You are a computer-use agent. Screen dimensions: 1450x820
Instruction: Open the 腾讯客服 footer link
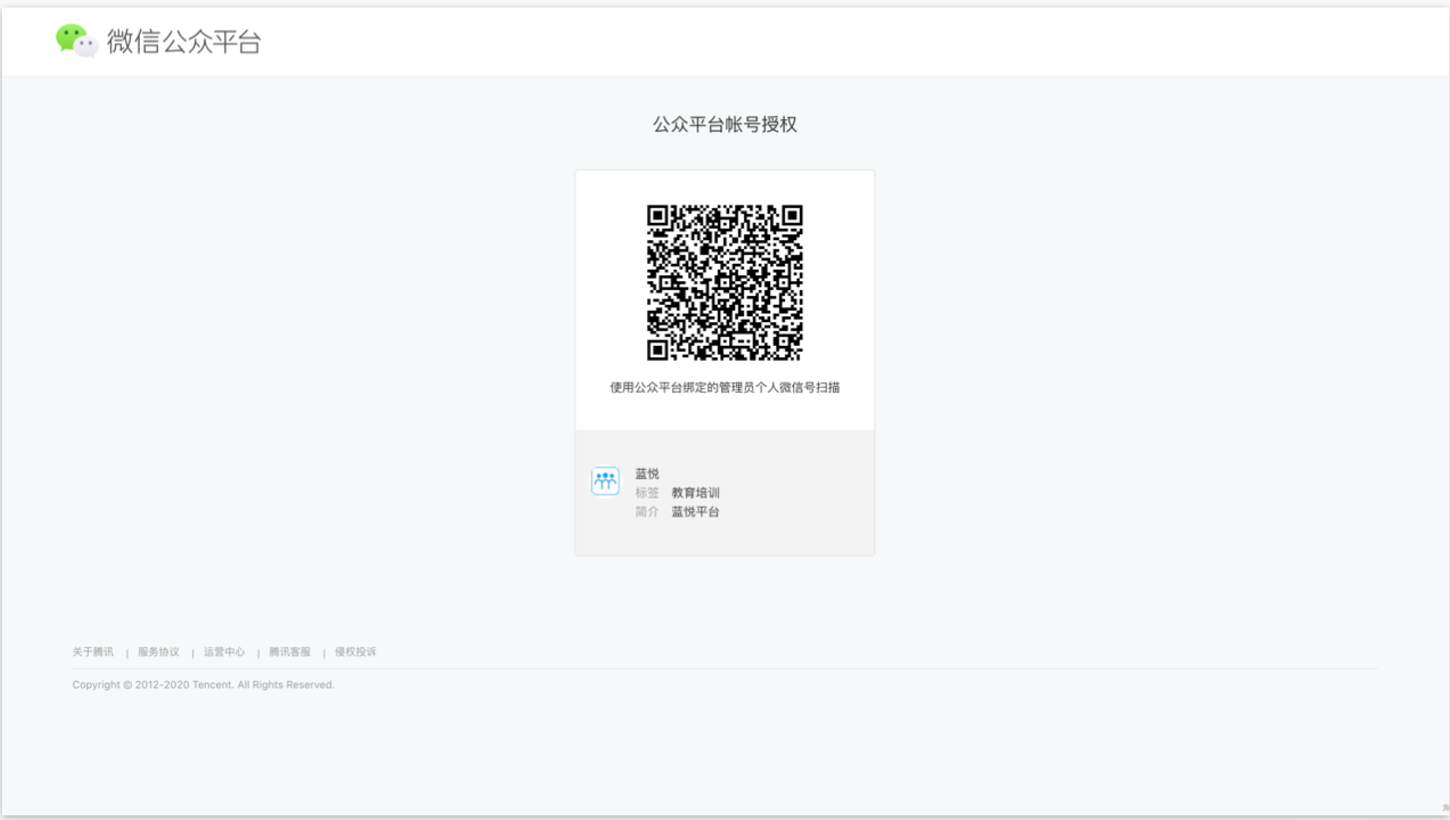[x=290, y=652]
